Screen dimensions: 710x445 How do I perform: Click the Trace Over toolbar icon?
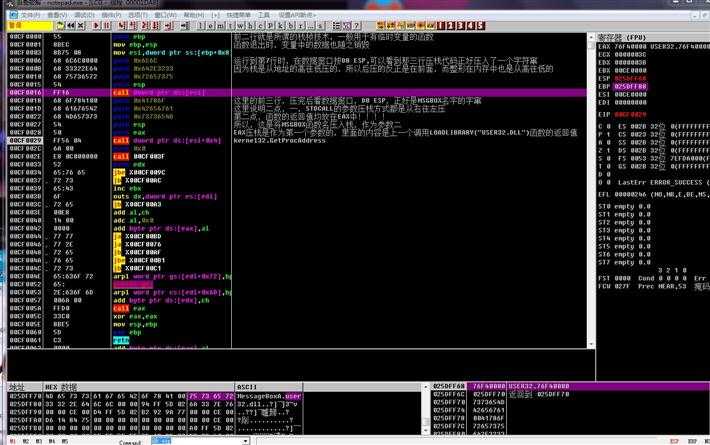click(155, 26)
